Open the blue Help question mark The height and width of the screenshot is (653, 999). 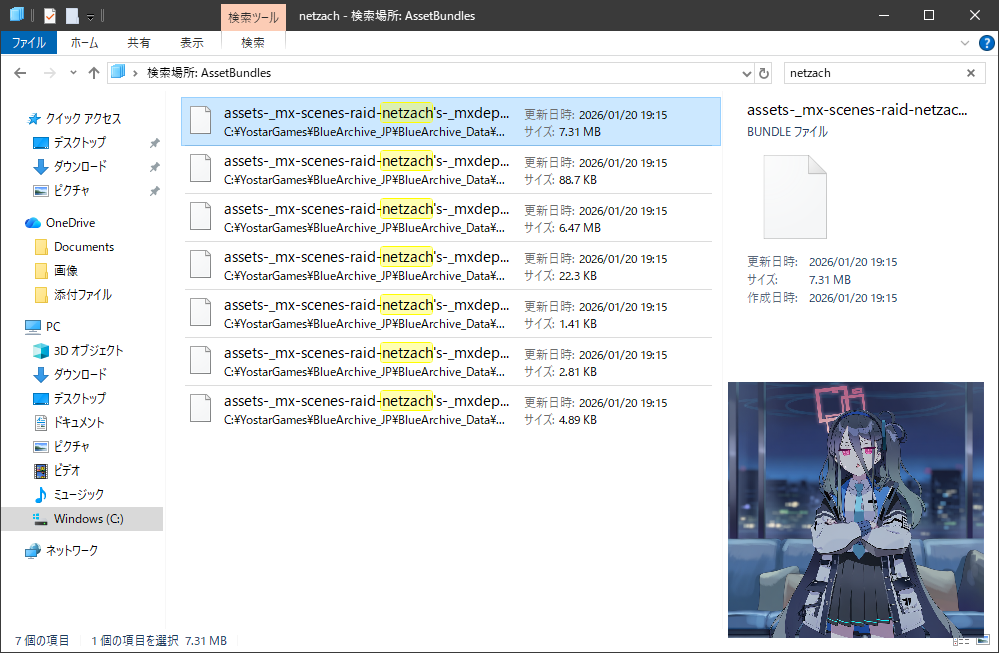click(x=984, y=43)
